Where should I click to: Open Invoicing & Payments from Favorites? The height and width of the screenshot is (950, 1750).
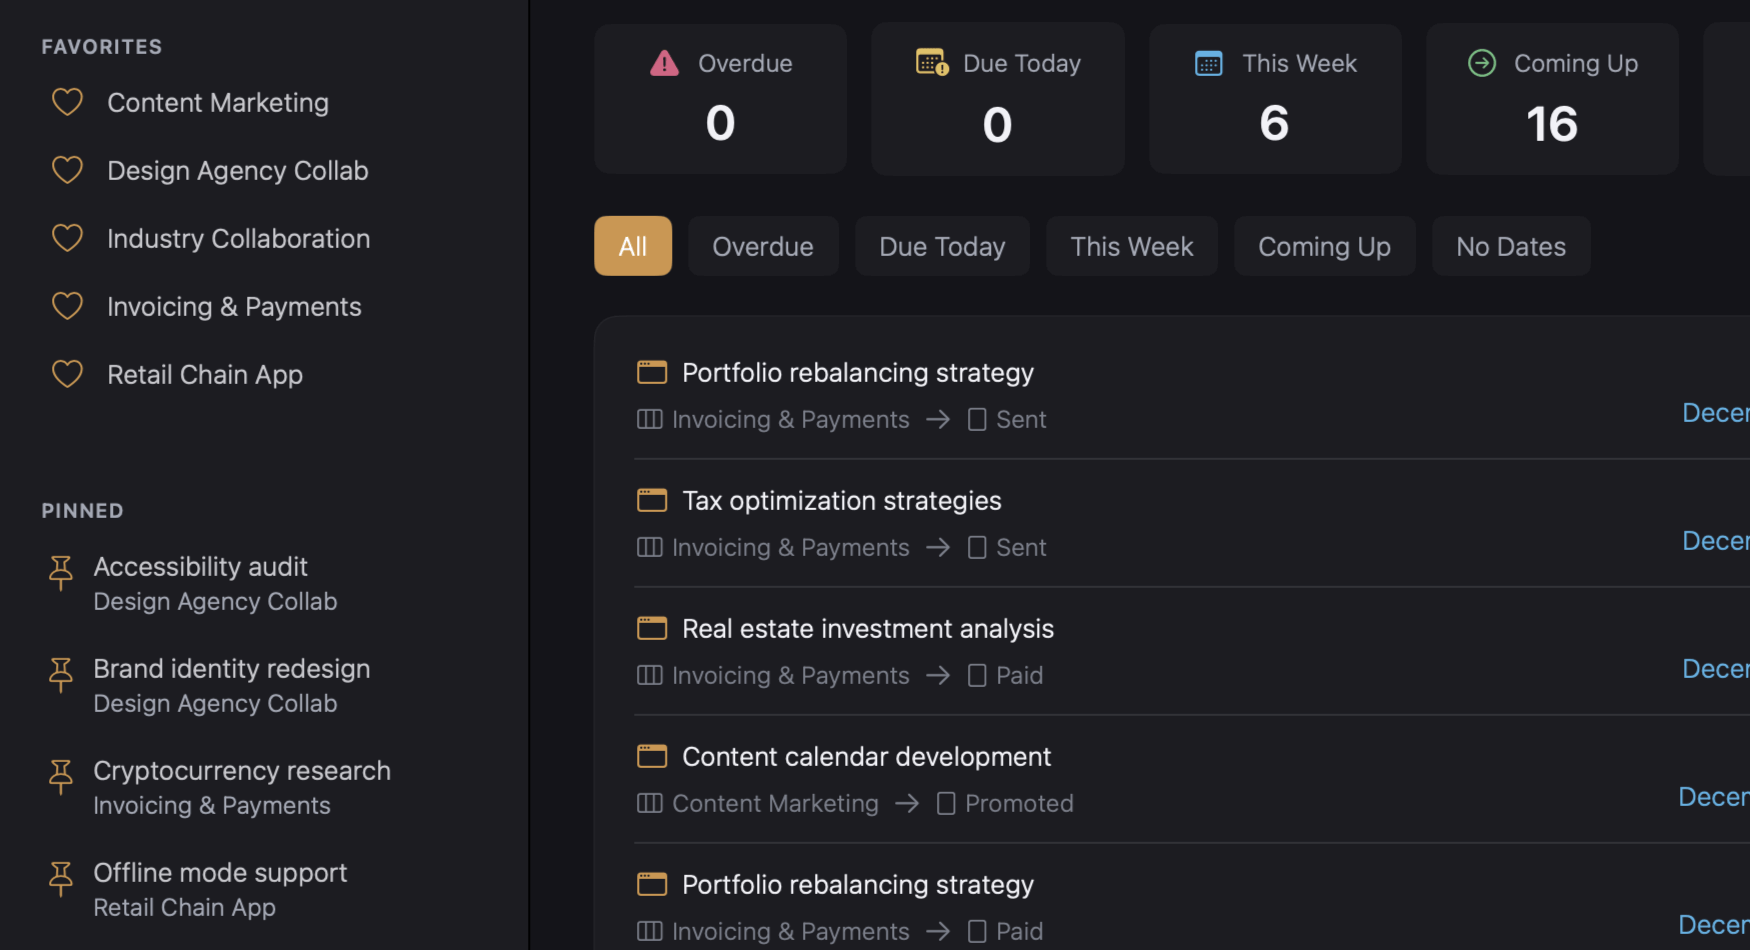[234, 306]
